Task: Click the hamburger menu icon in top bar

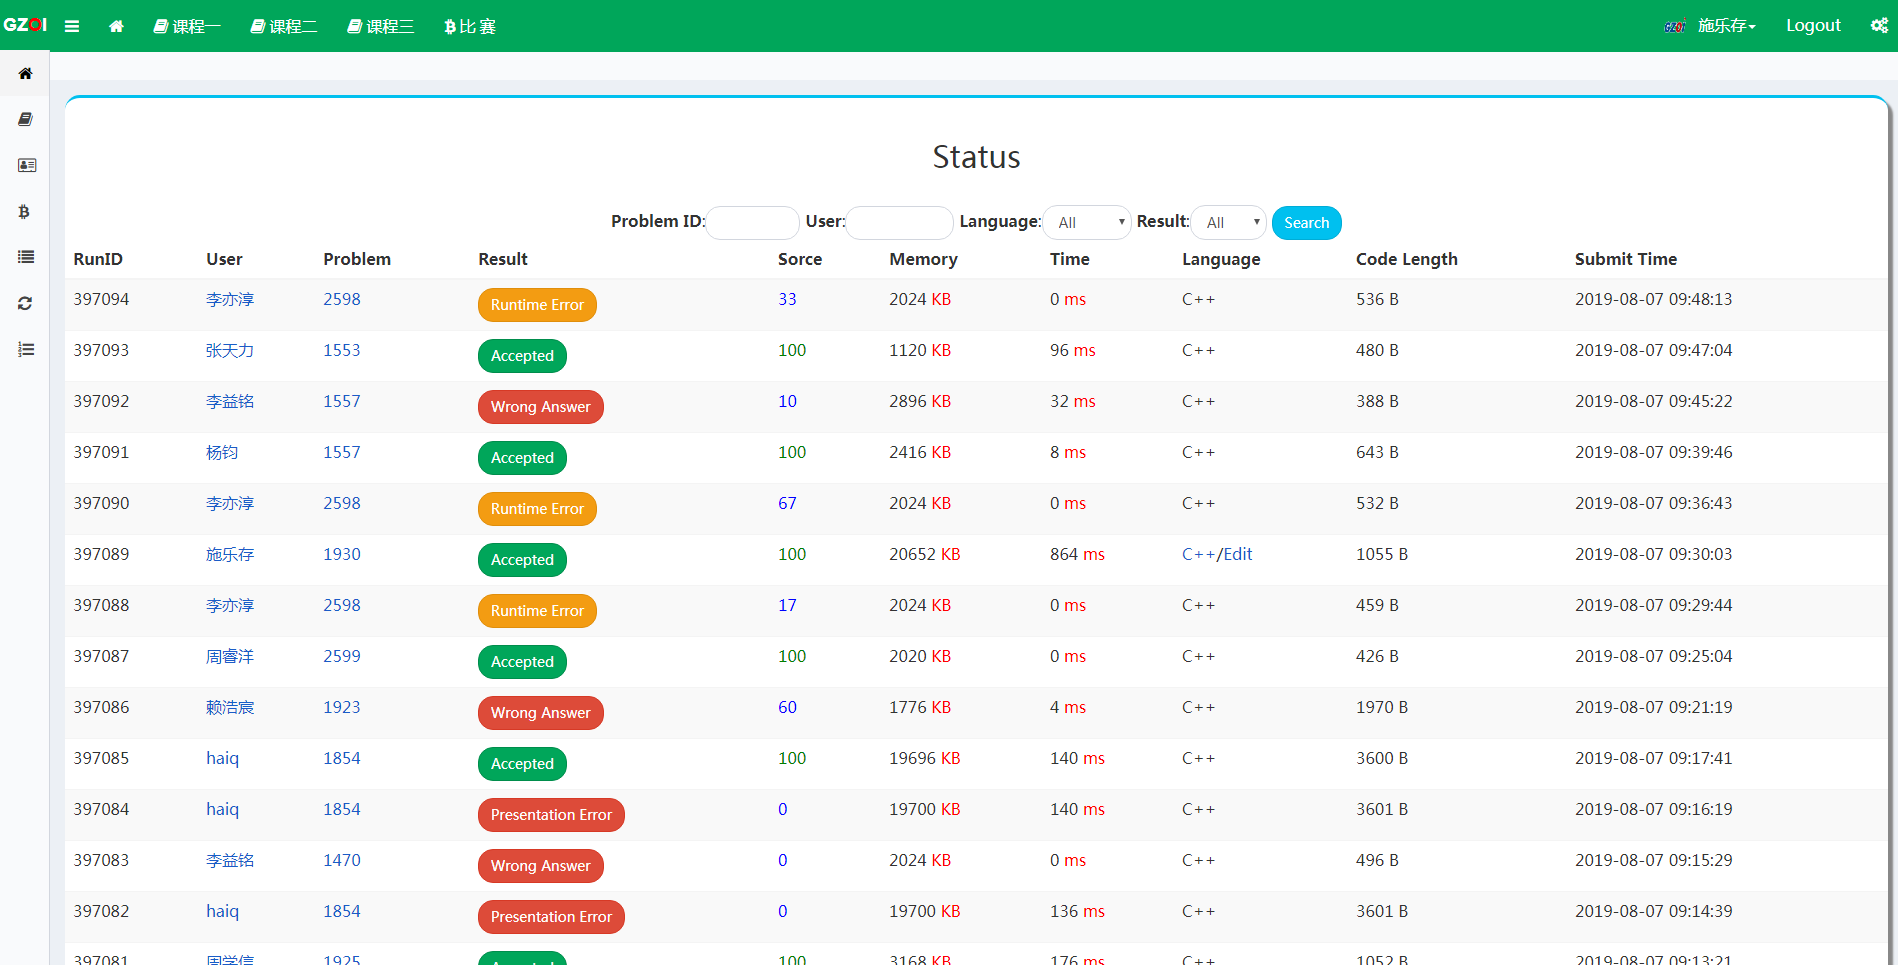Action: [72, 26]
